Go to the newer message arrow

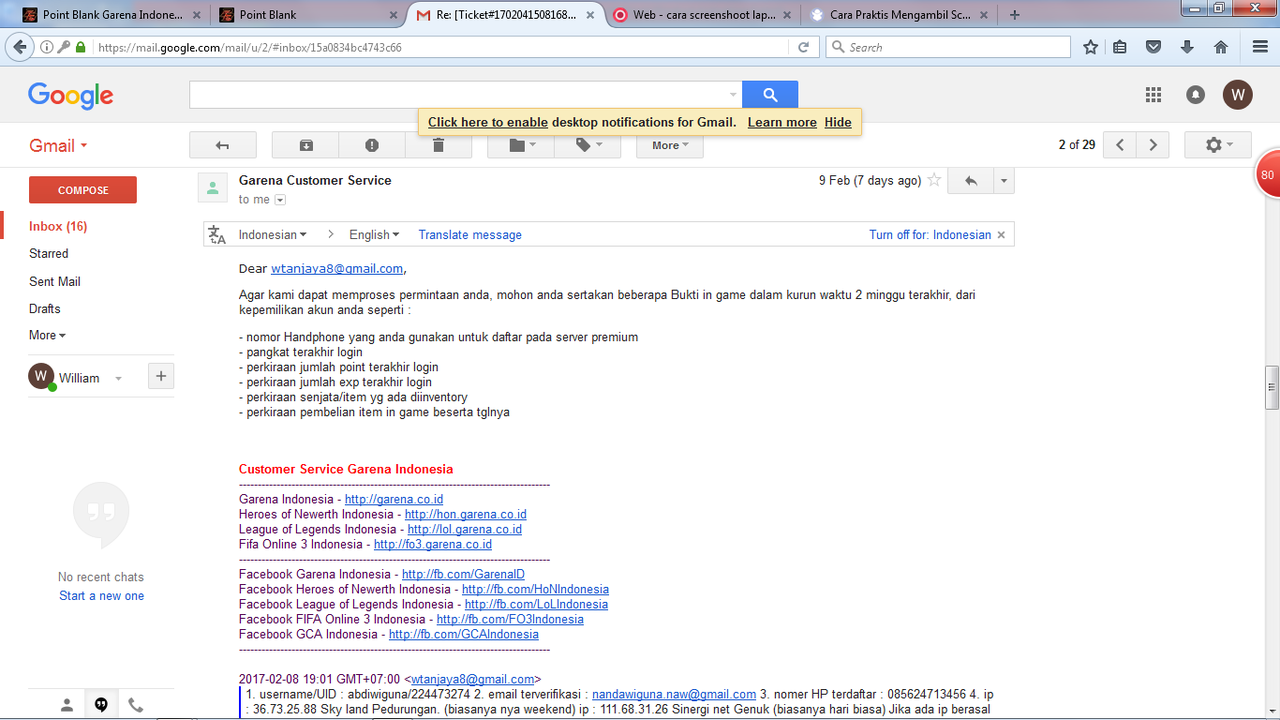[x=1120, y=145]
